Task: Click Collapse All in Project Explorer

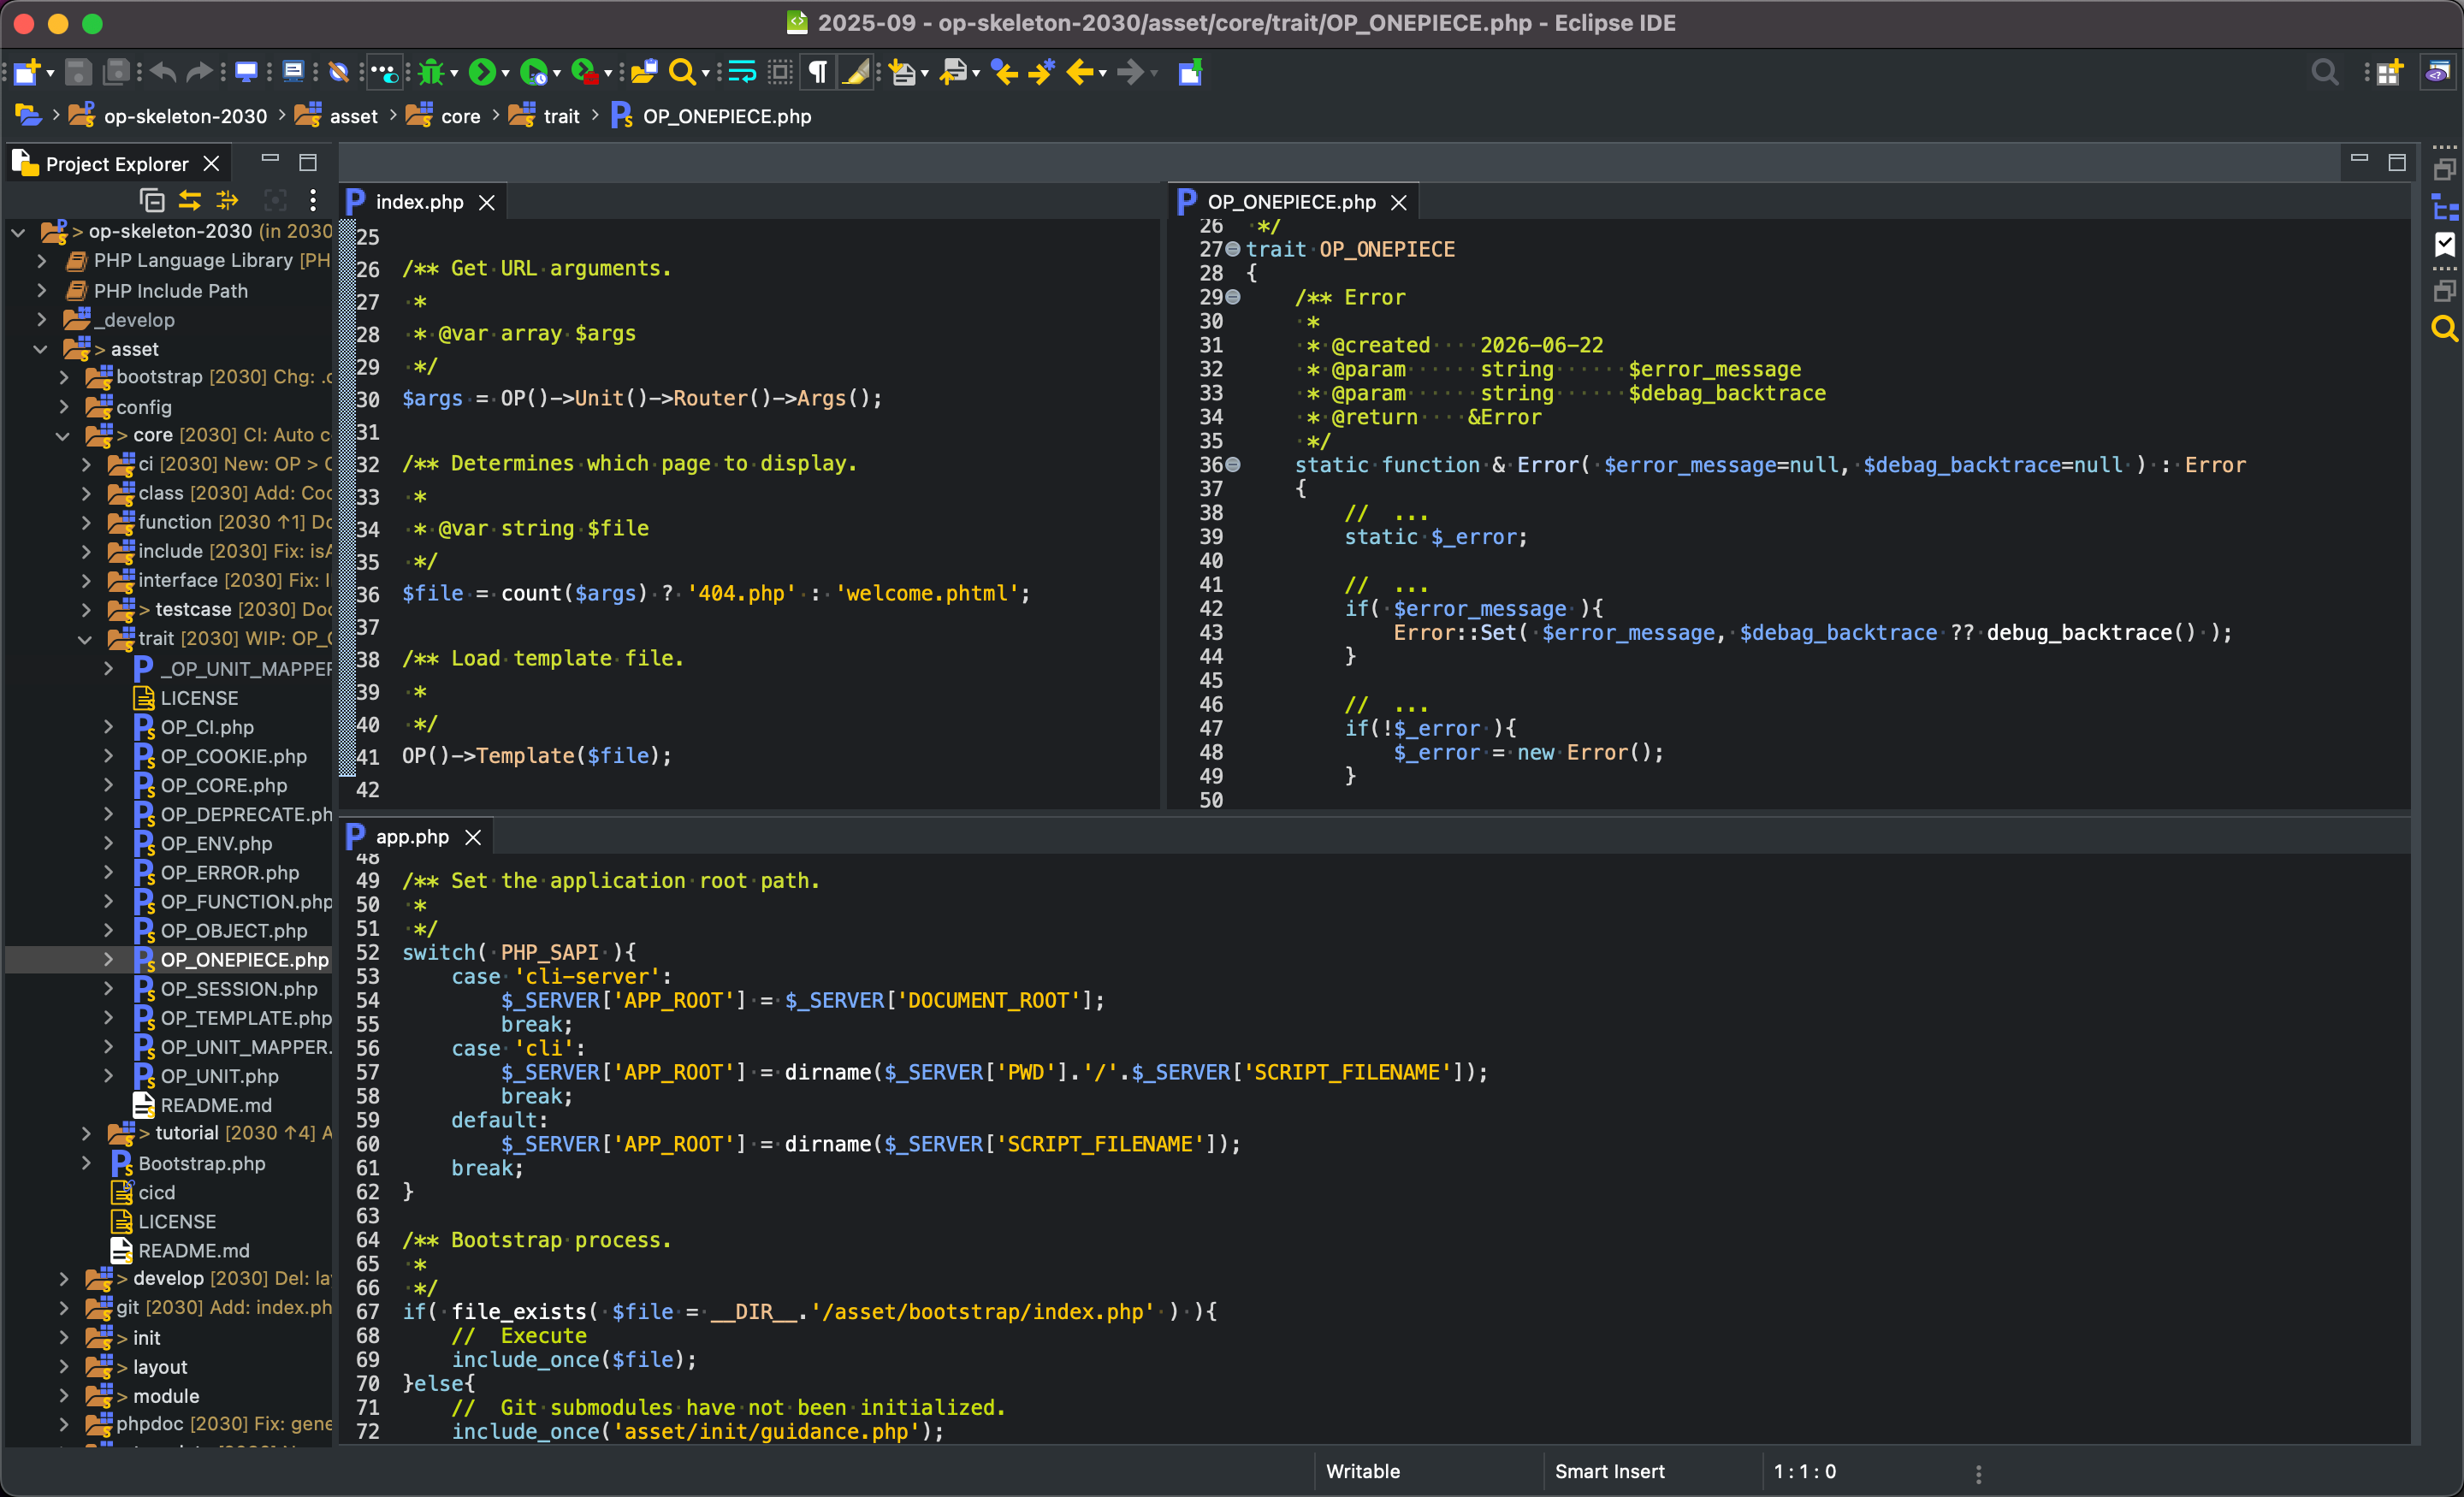Action: 152,201
